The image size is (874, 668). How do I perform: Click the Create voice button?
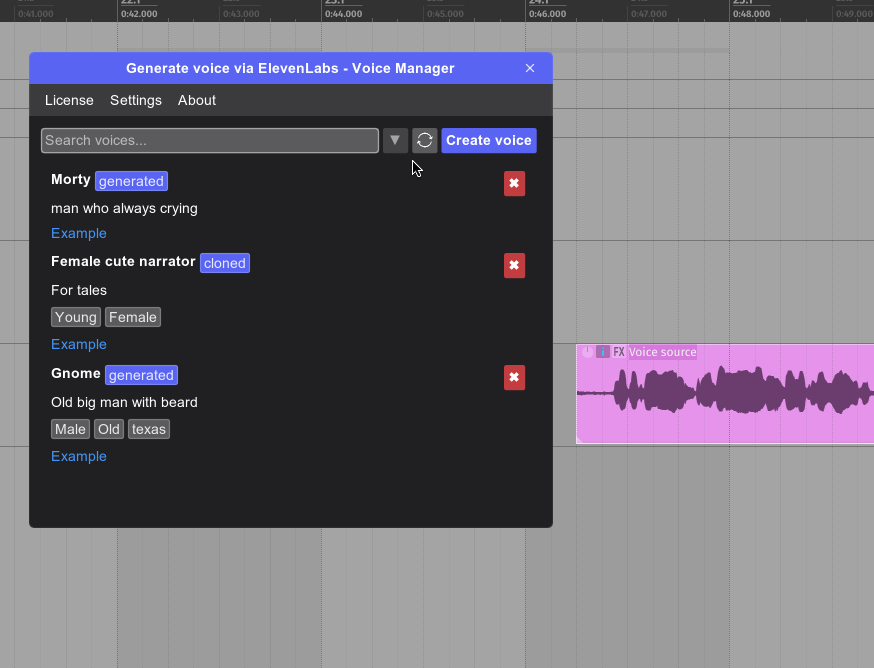coord(489,140)
